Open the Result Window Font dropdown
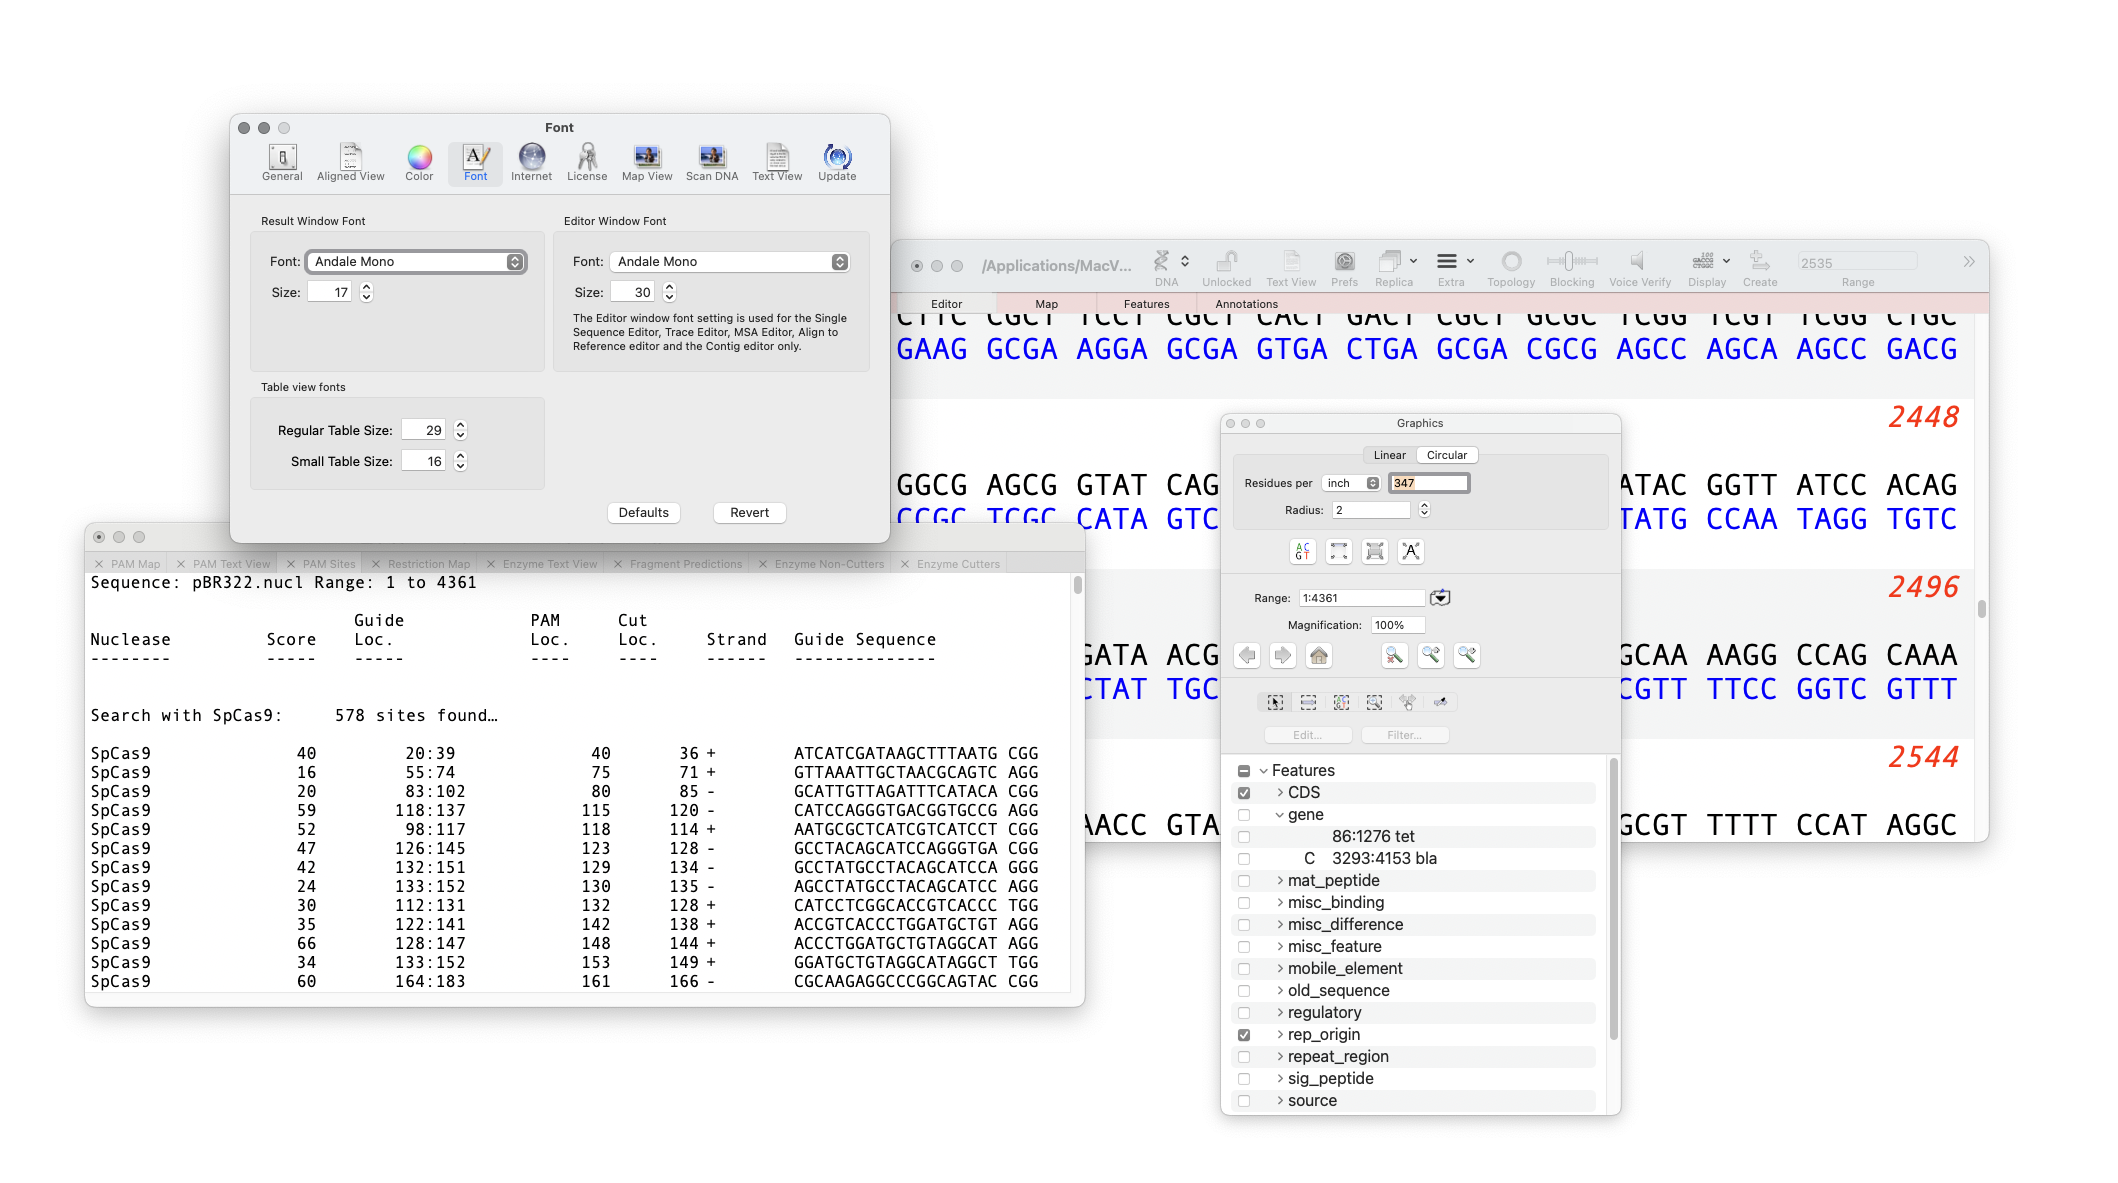 click(x=416, y=262)
